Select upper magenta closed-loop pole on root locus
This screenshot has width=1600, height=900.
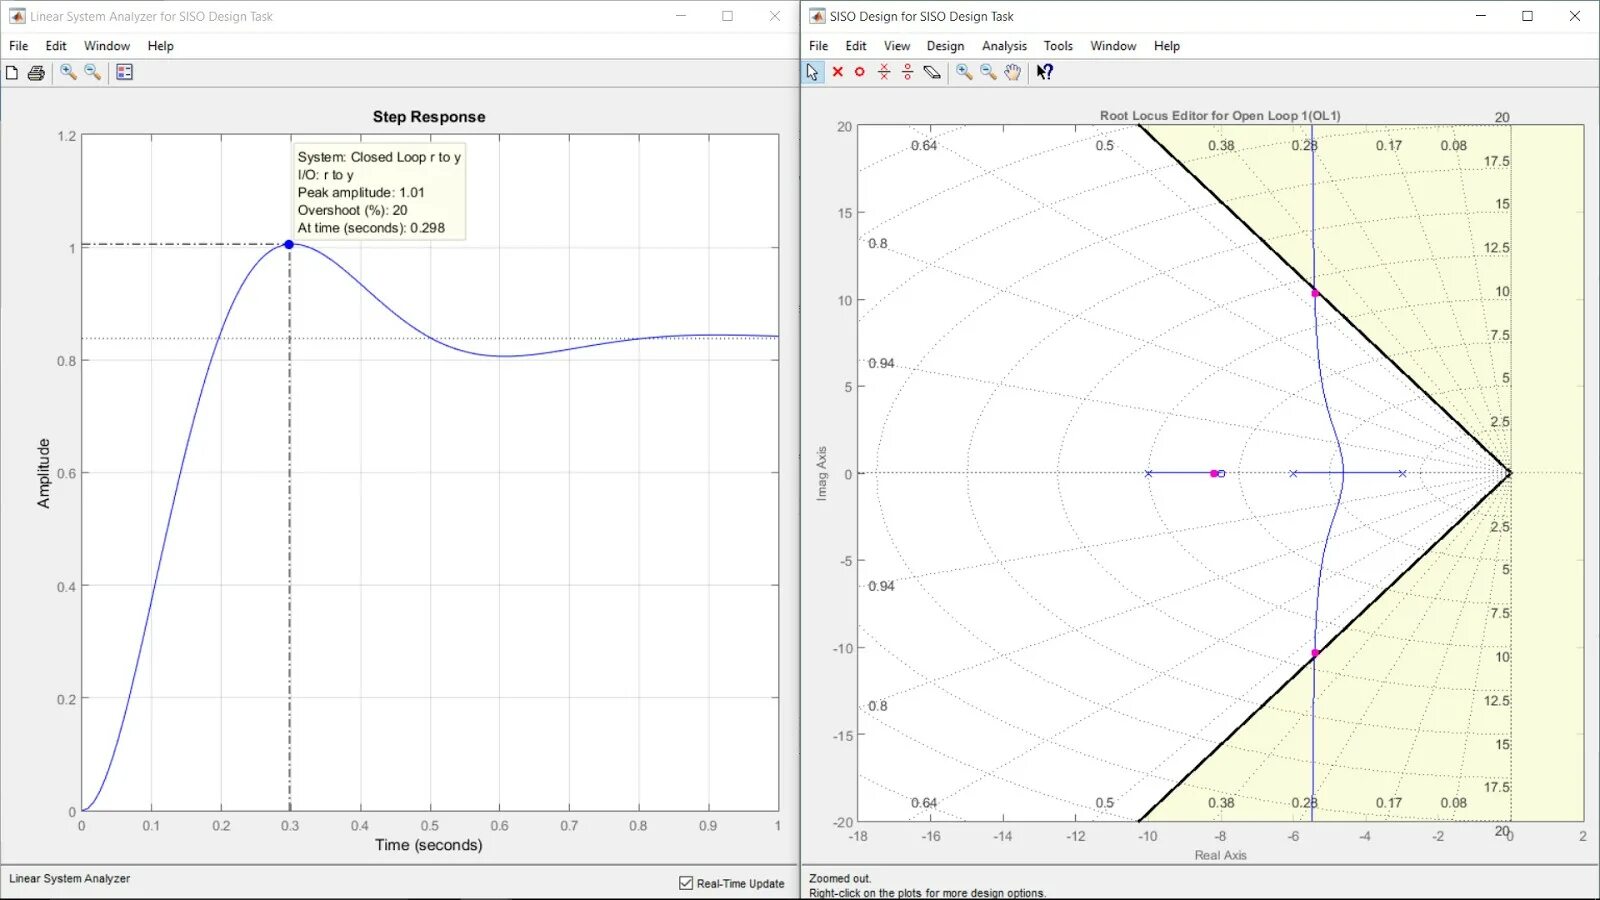click(x=1315, y=293)
